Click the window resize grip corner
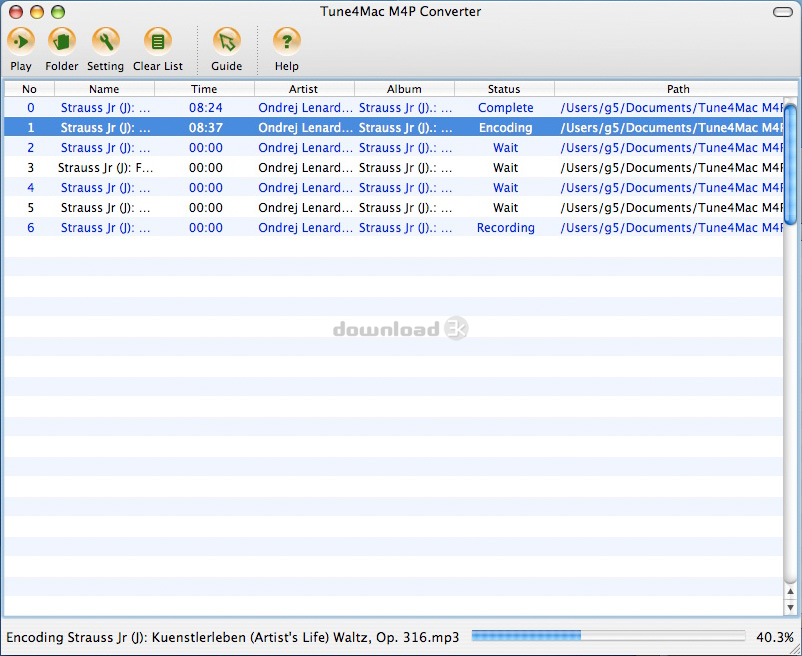802x656 pixels. click(x=794, y=649)
